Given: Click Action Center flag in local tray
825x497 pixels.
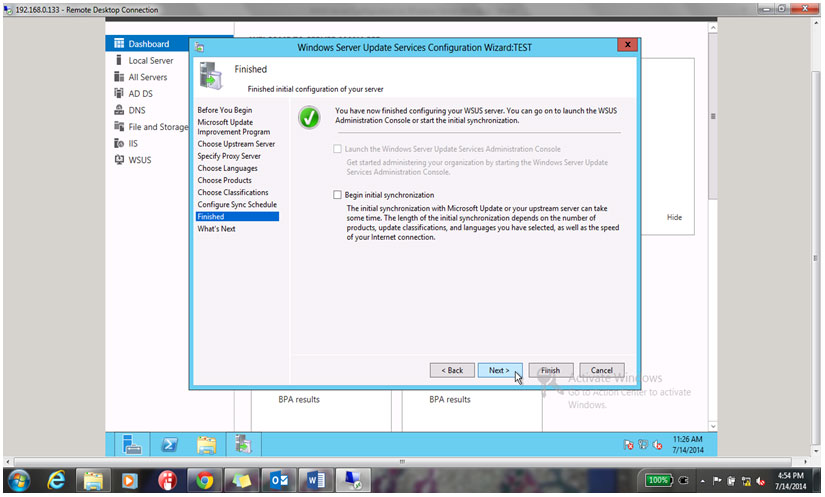Looking at the screenshot, I should pyautogui.click(x=717, y=481).
